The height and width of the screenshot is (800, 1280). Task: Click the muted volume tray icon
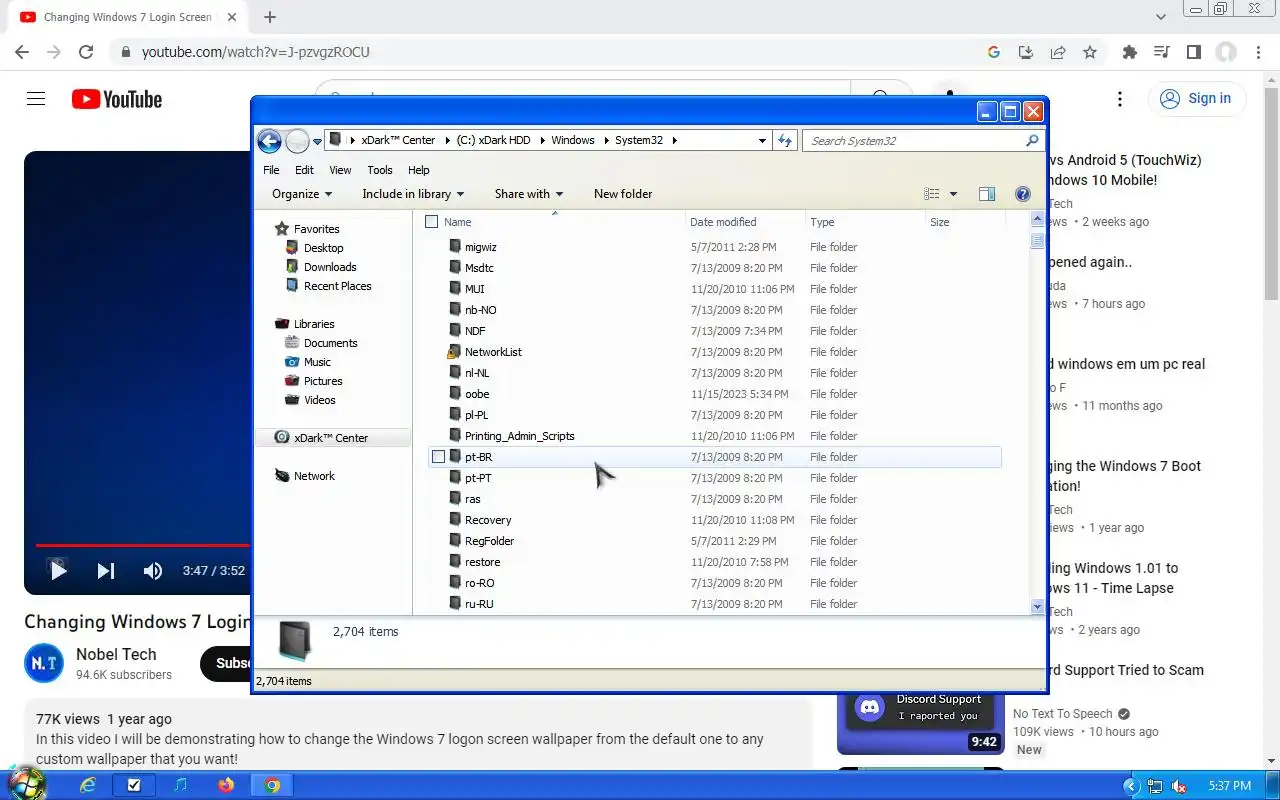[x=1180, y=786]
